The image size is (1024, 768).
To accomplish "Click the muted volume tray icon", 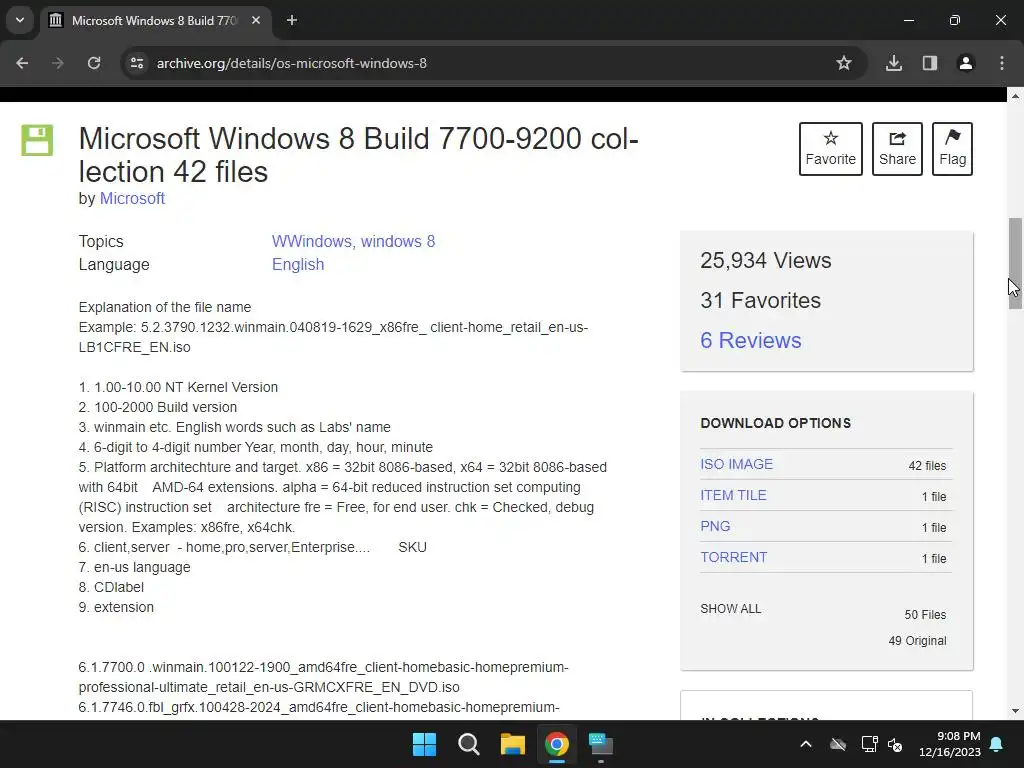I will (x=895, y=744).
